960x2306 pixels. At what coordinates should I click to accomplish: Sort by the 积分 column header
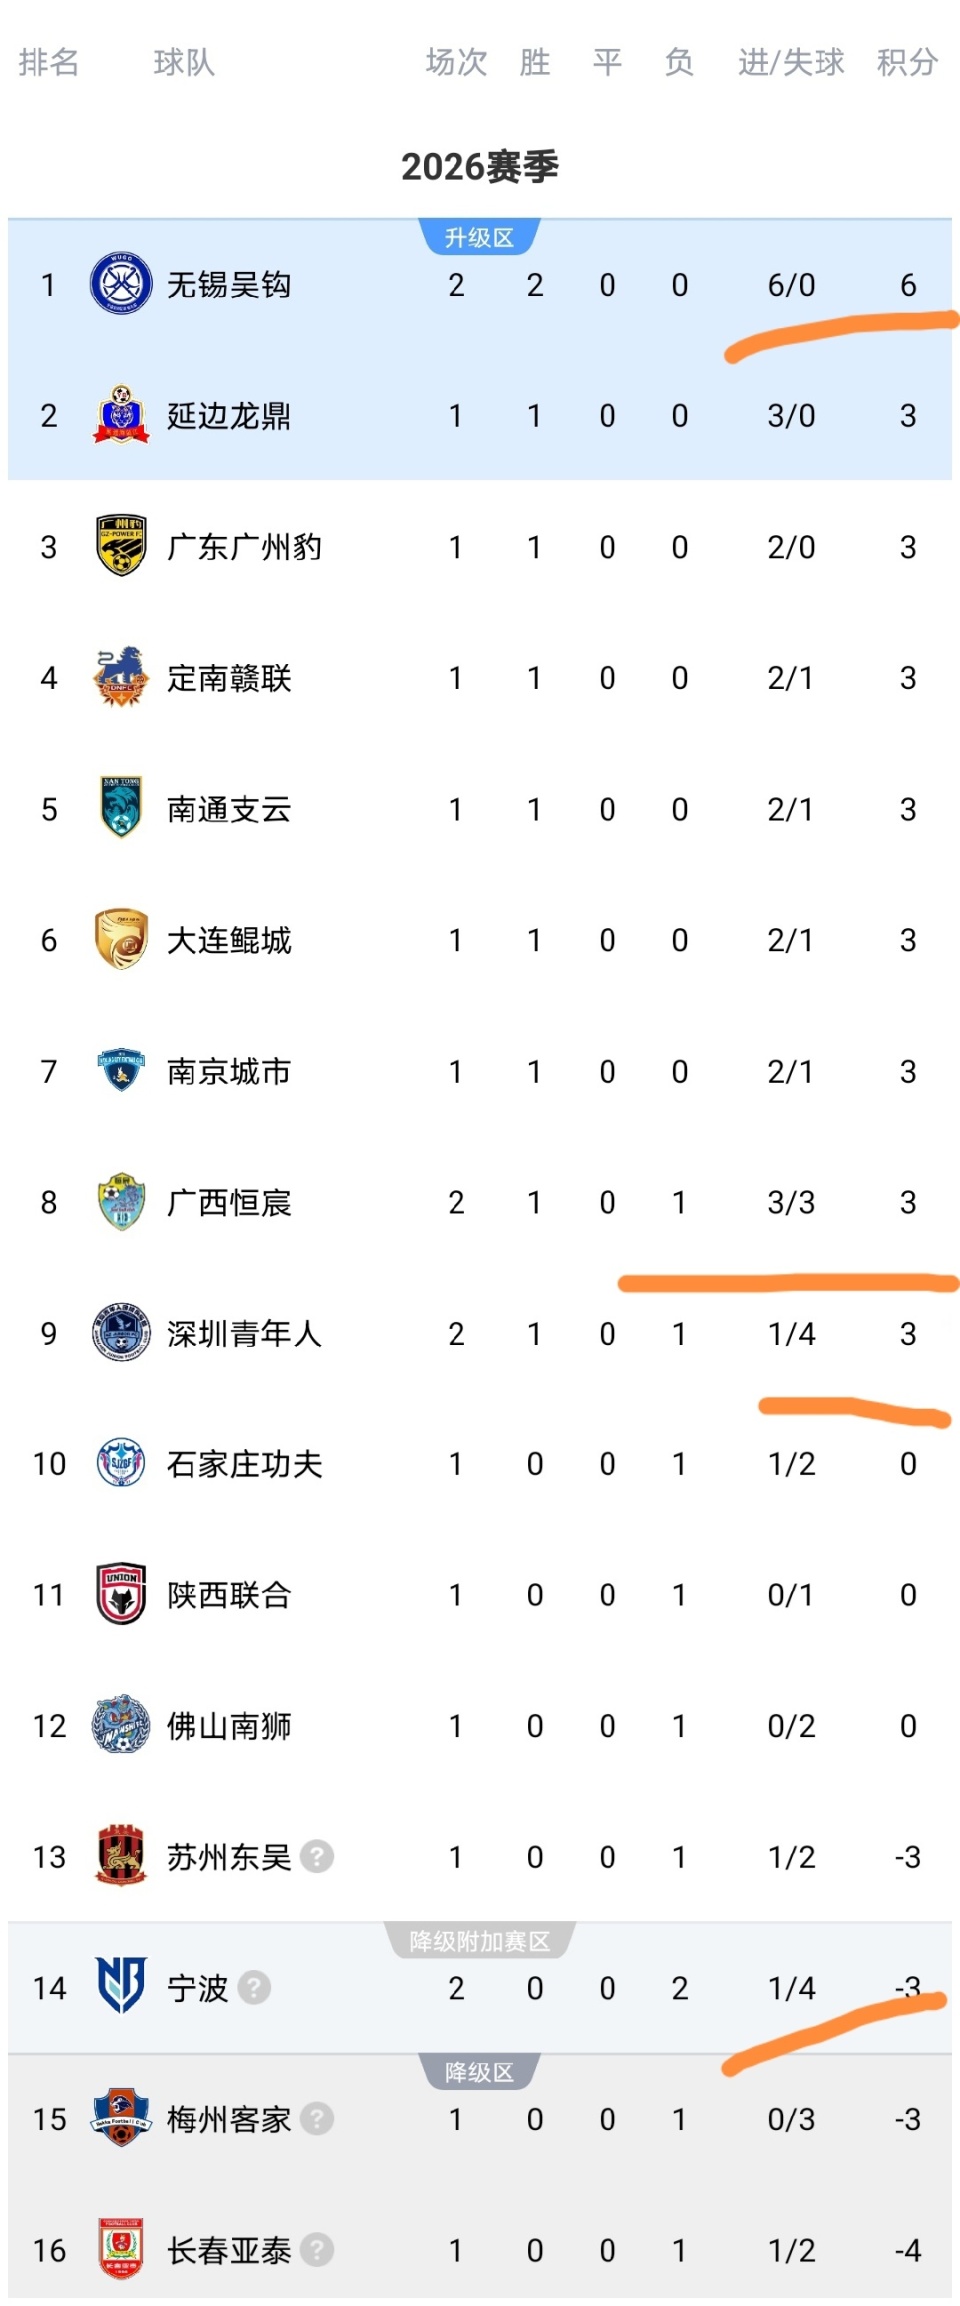[x=907, y=62]
